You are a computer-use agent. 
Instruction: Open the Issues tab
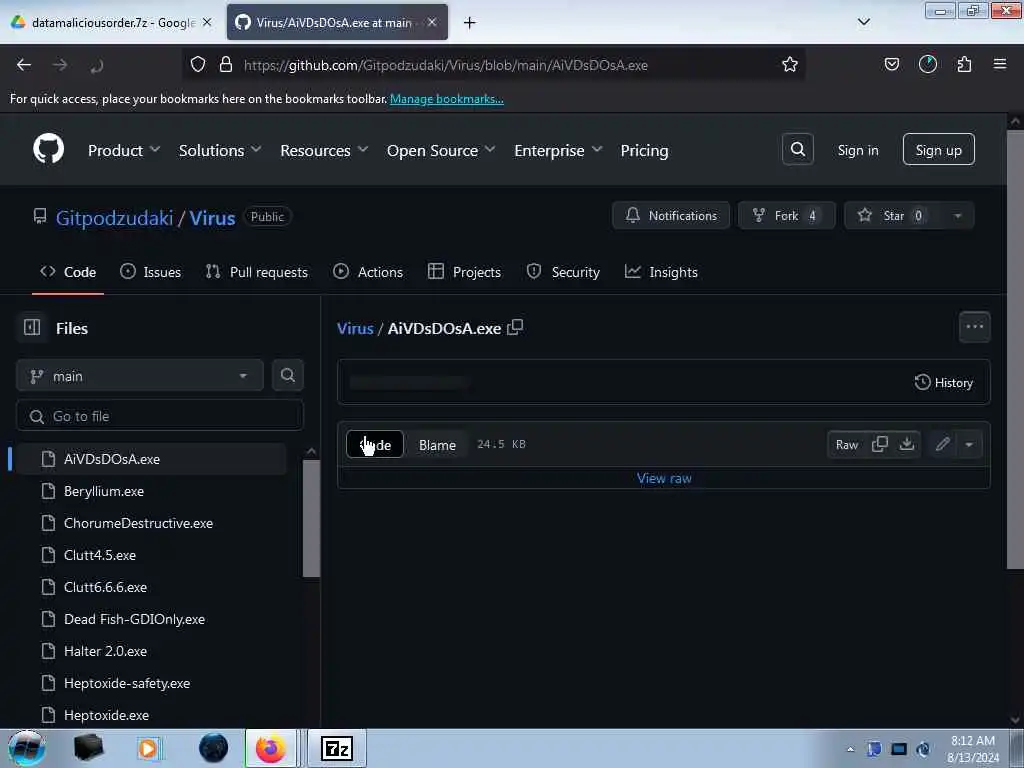150,272
